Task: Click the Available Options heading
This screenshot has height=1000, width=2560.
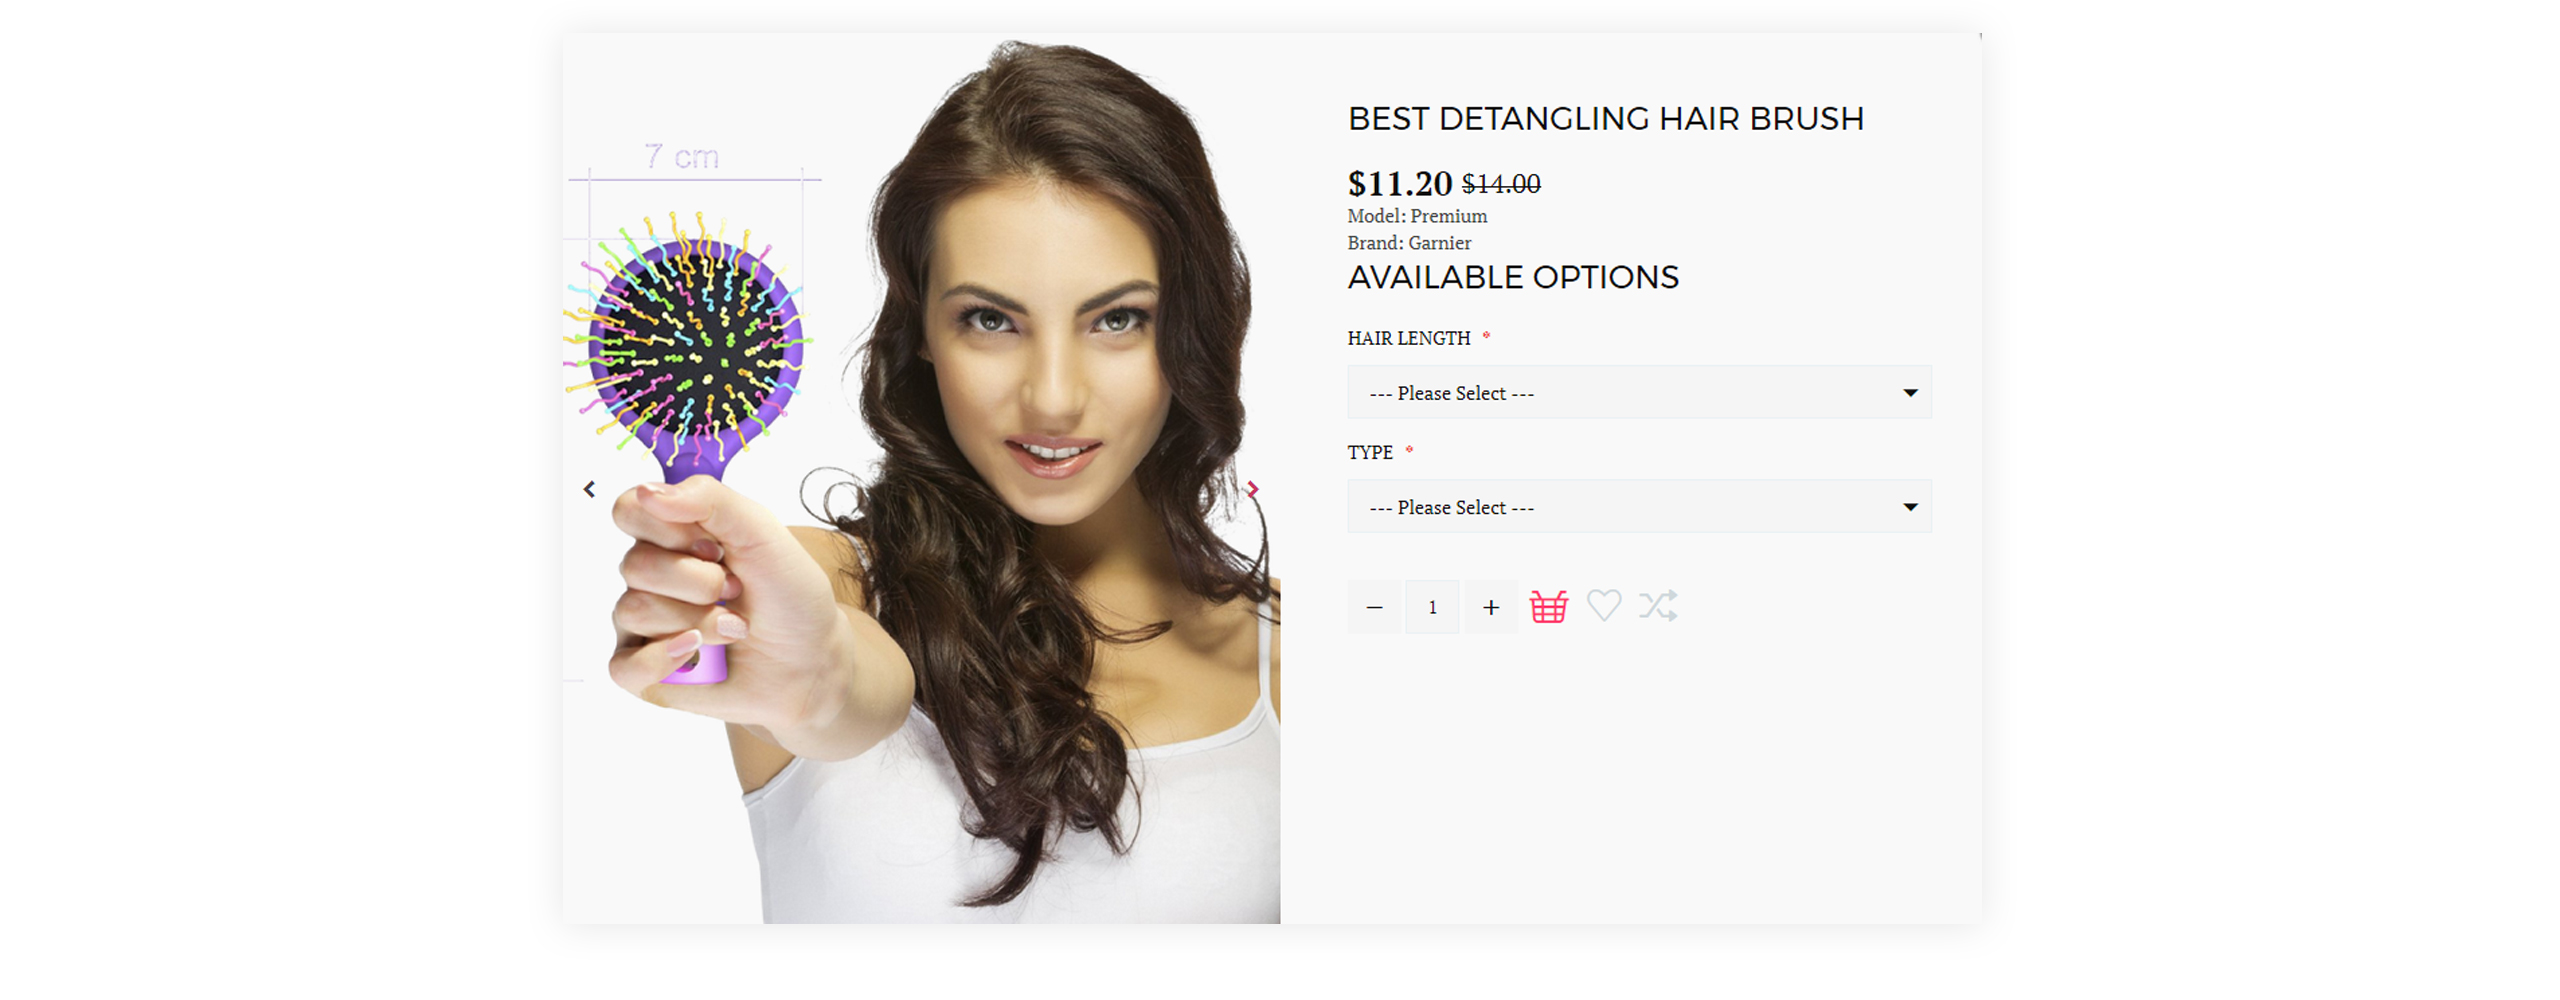Action: tap(1513, 277)
